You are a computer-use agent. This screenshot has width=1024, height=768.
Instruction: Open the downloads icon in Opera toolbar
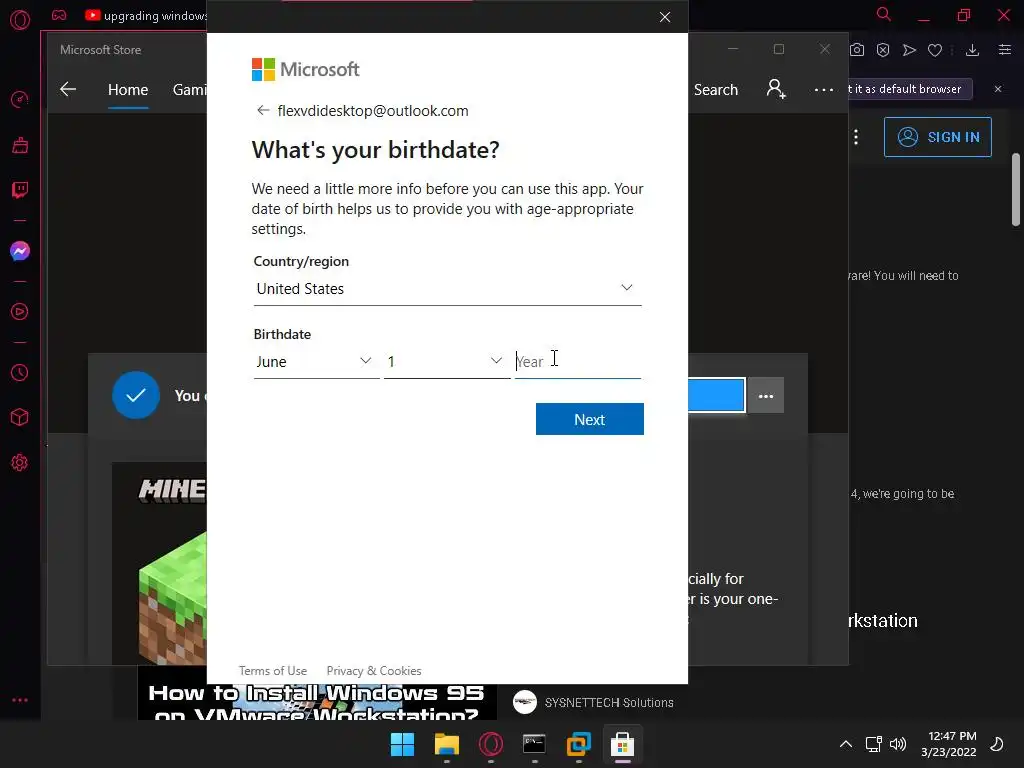pos(972,50)
